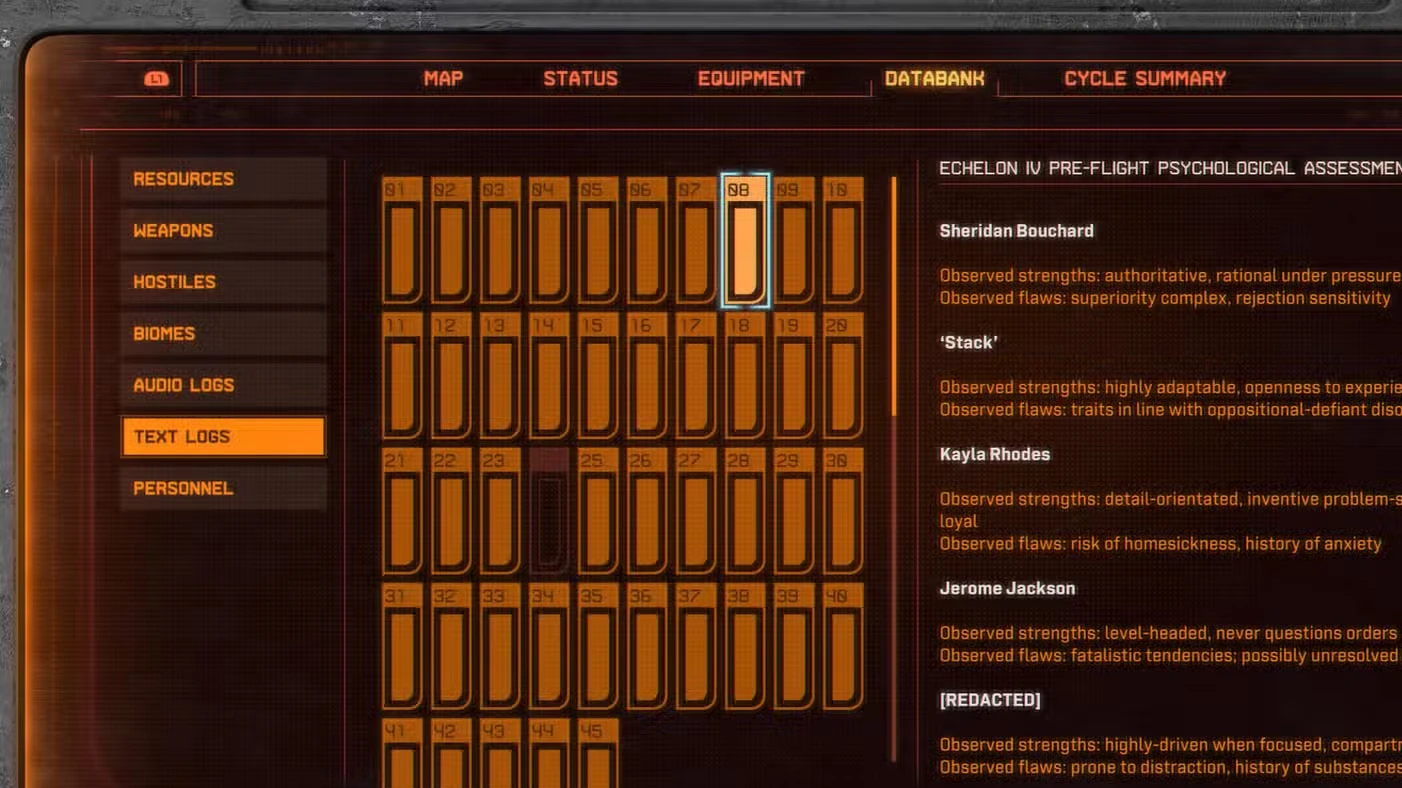Go to the CYCLE SUMMARY tab
The width and height of the screenshot is (1402, 788).
tap(1145, 79)
